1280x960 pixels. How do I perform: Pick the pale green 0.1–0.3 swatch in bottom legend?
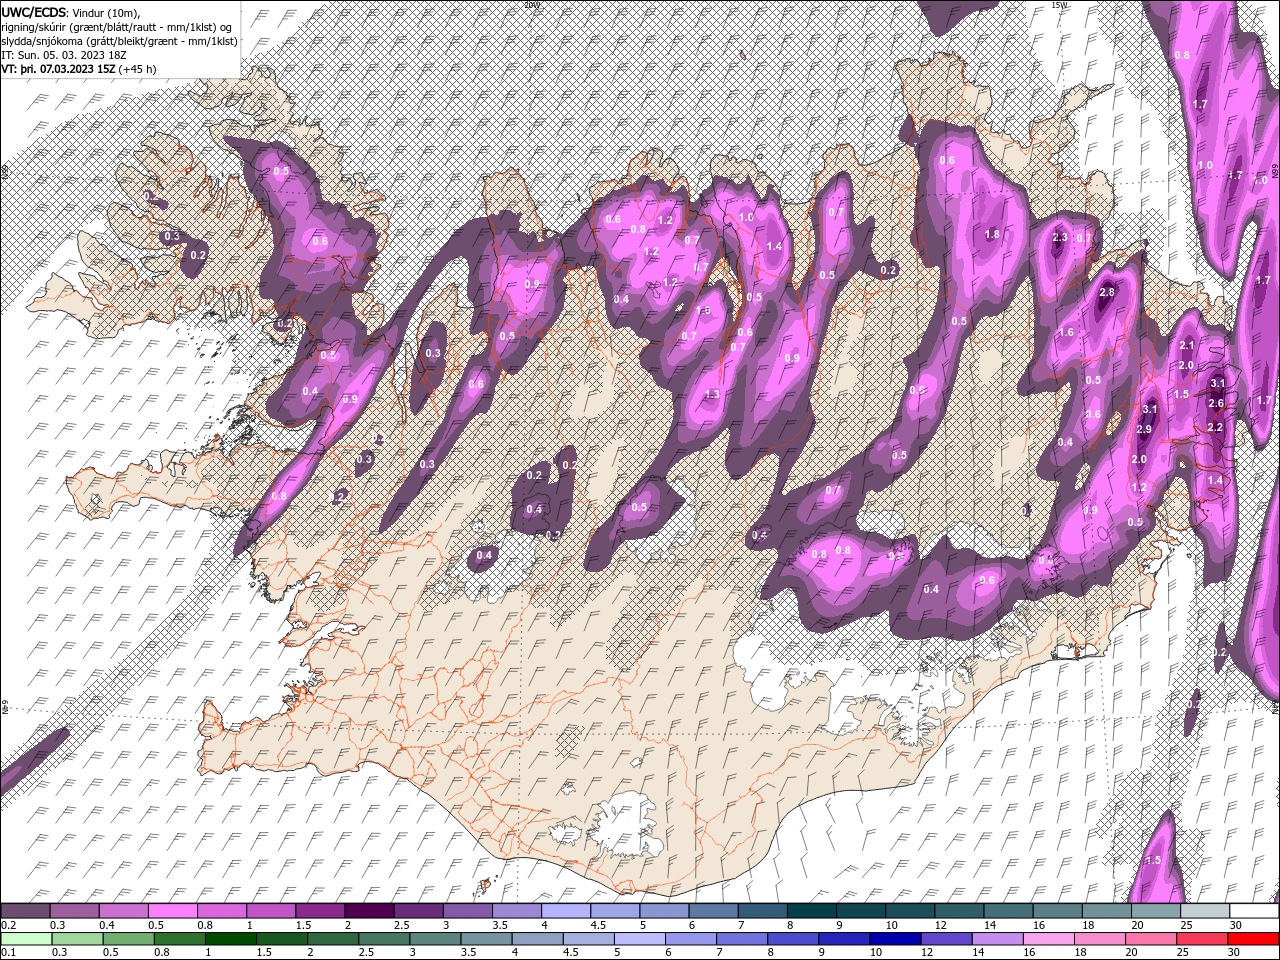coord(26,939)
